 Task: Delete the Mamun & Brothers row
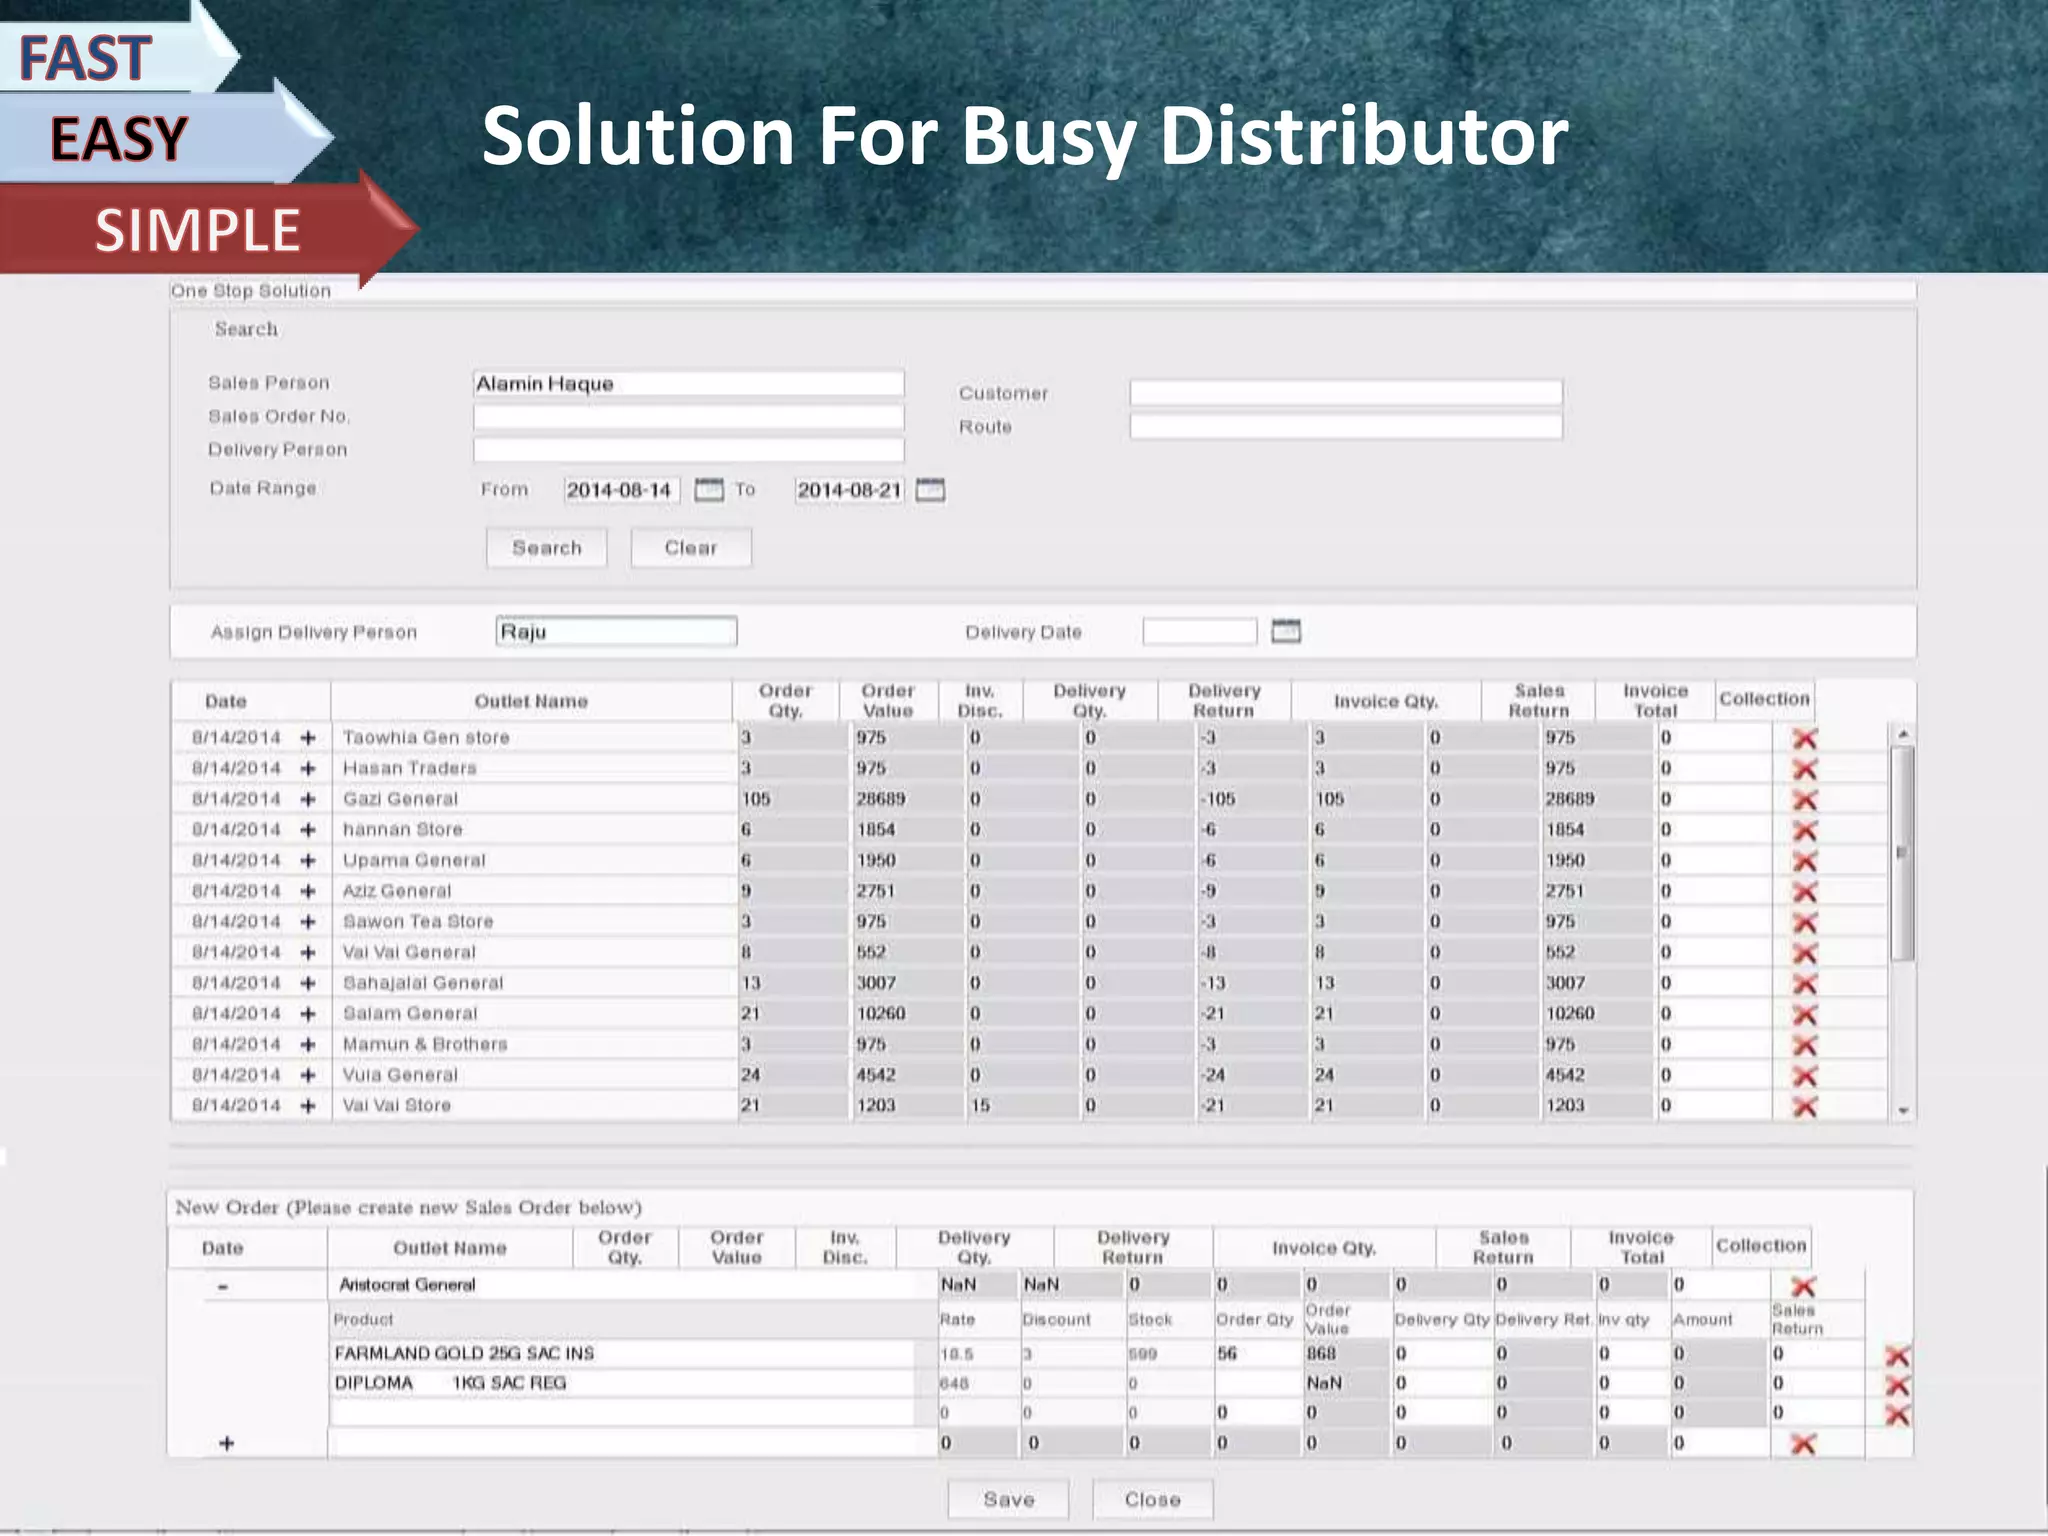pos(1804,1046)
